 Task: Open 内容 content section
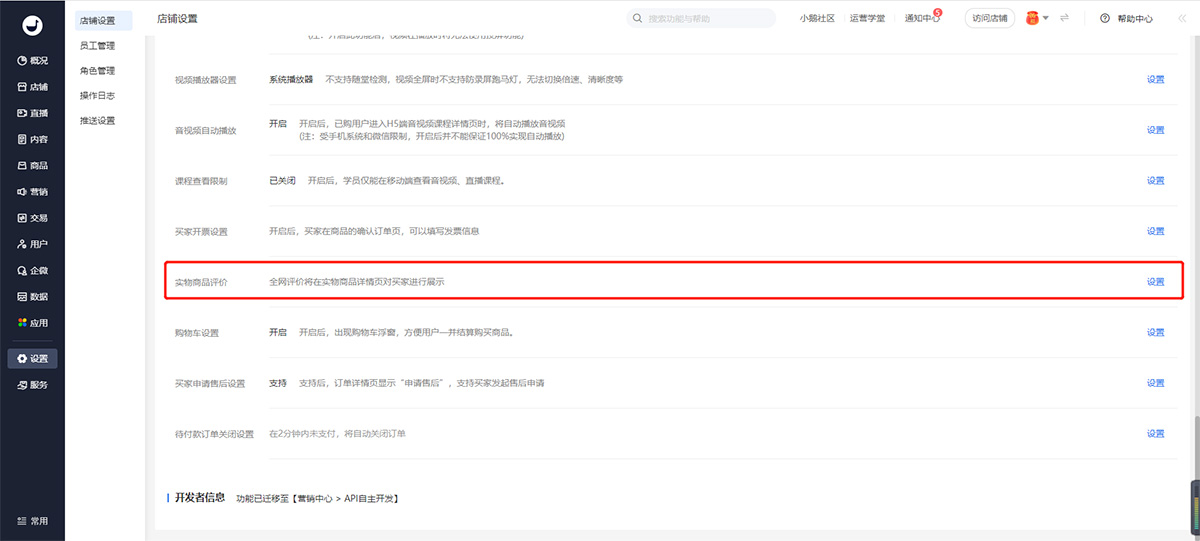pyautogui.click(x=32, y=139)
